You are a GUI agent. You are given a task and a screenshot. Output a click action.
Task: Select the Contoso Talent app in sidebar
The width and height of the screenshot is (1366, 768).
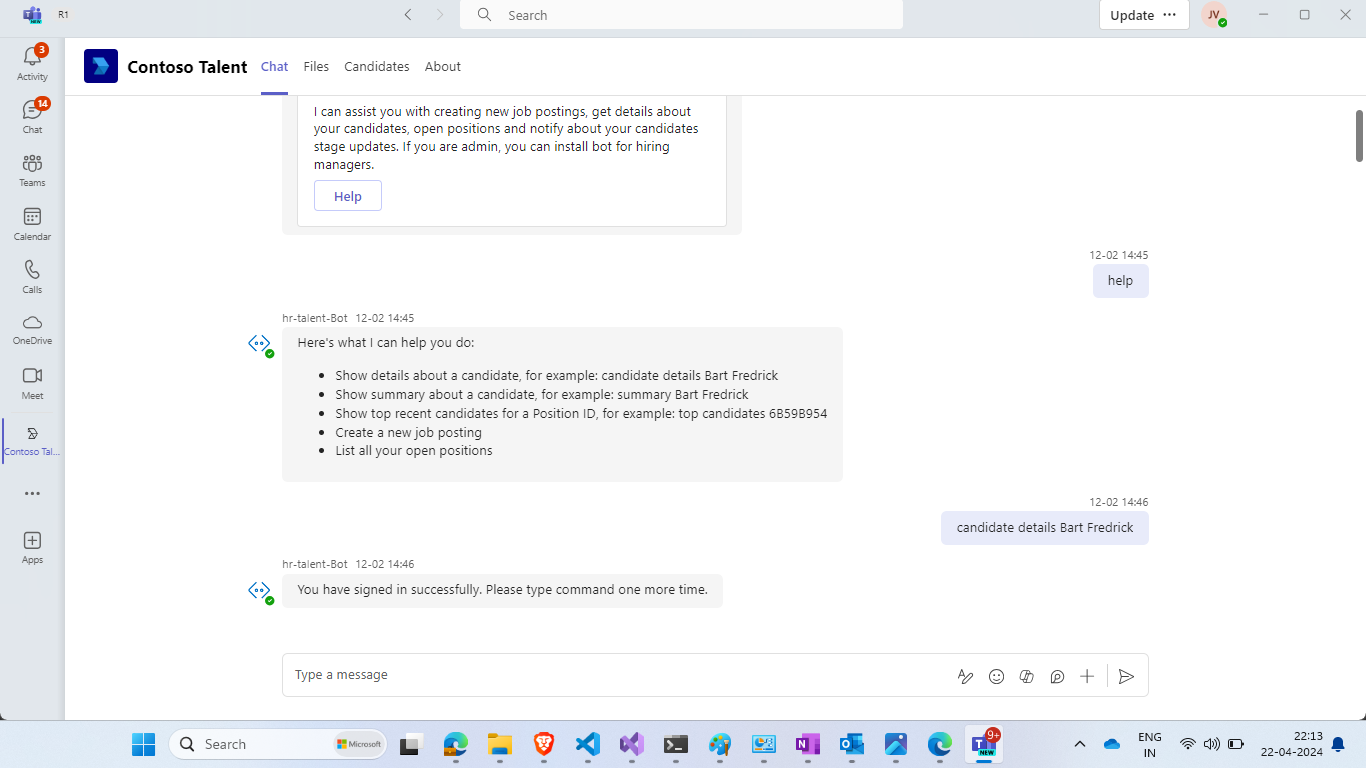point(32,440)
